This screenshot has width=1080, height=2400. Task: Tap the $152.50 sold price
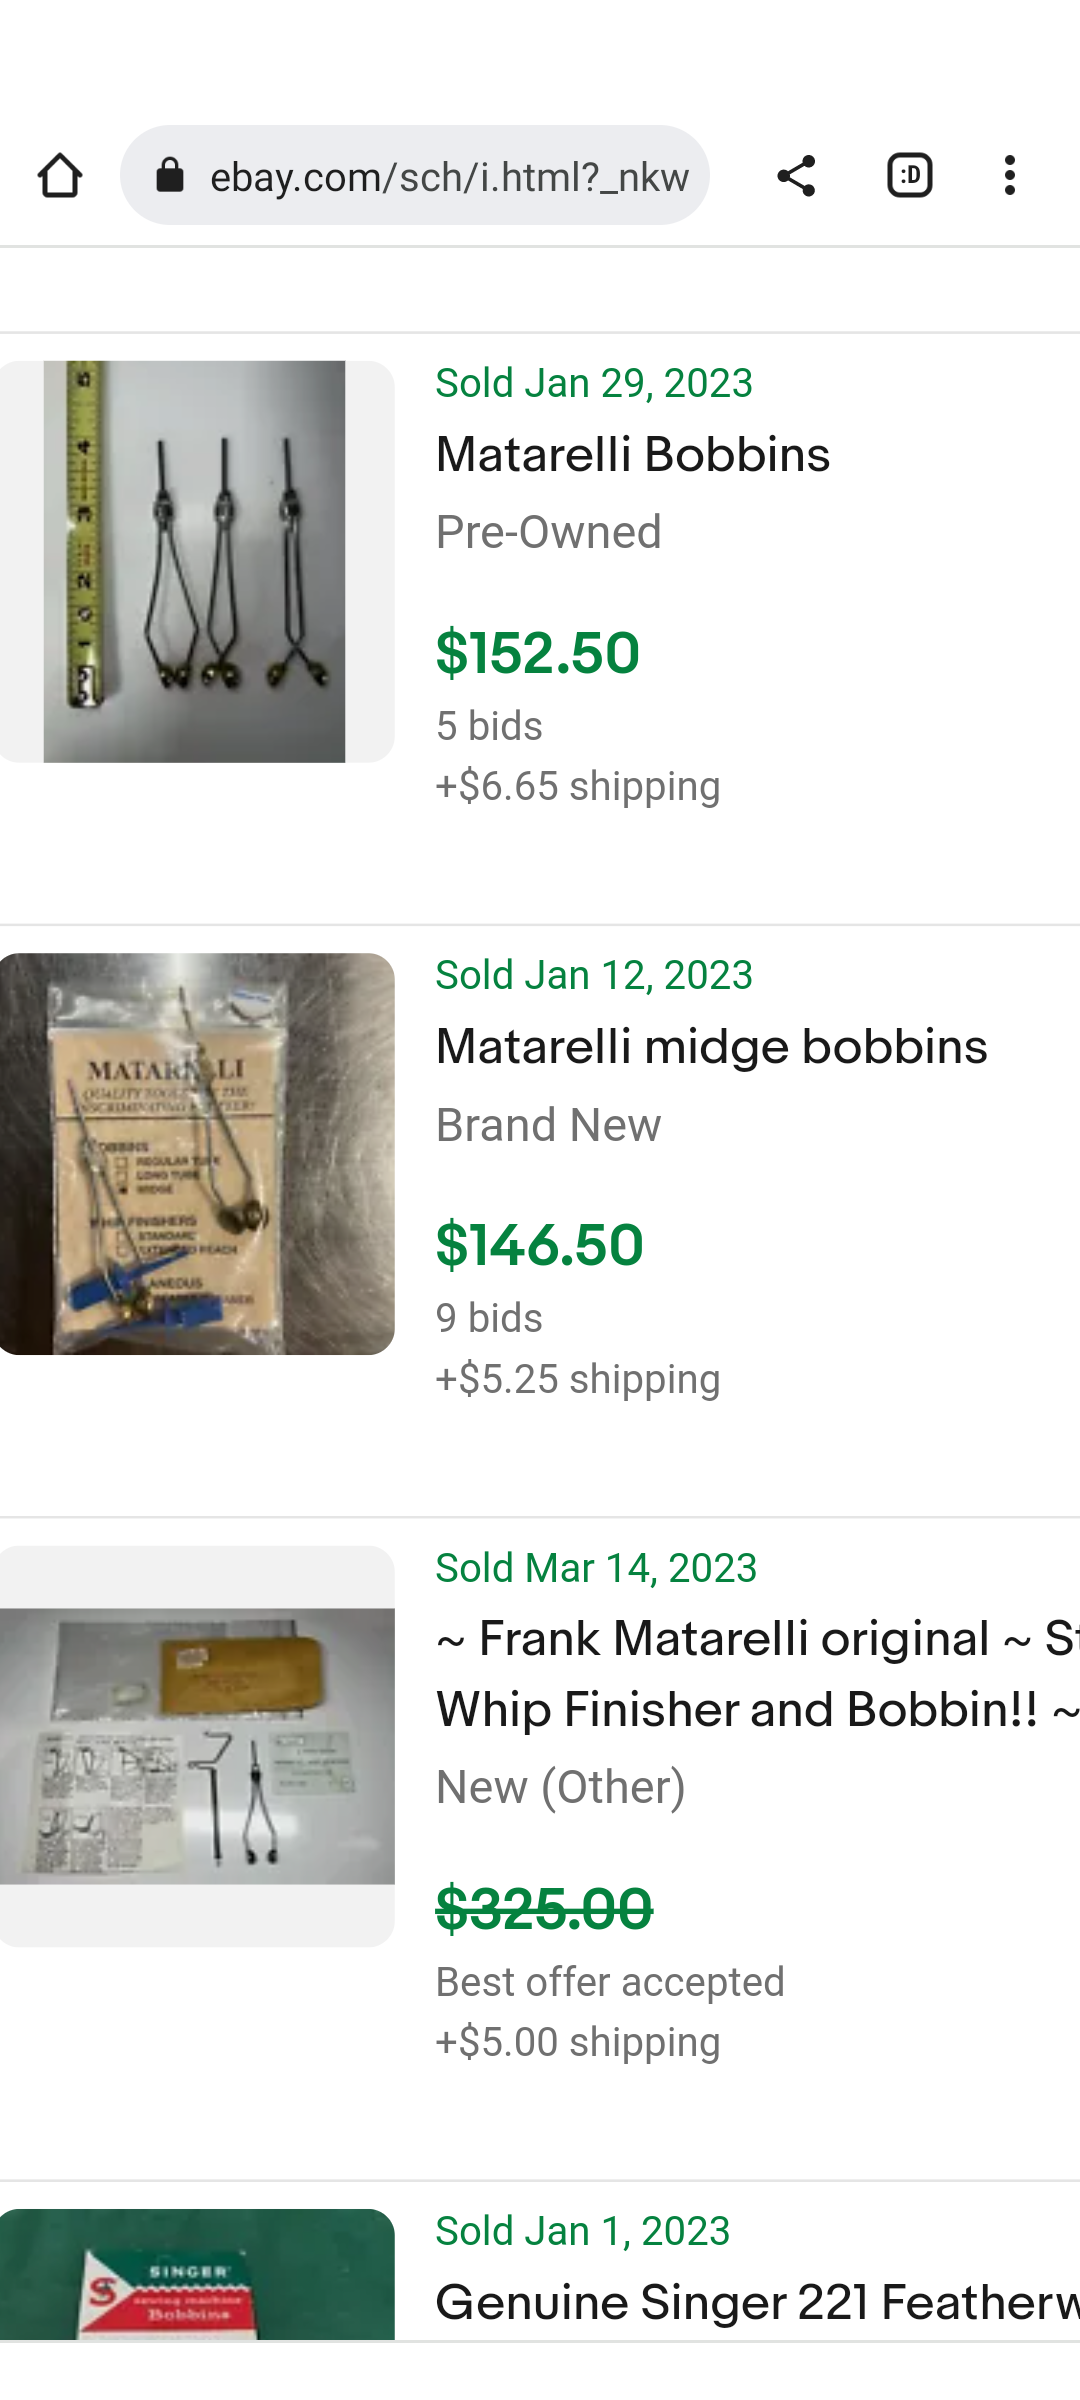(x=538, y=653)
